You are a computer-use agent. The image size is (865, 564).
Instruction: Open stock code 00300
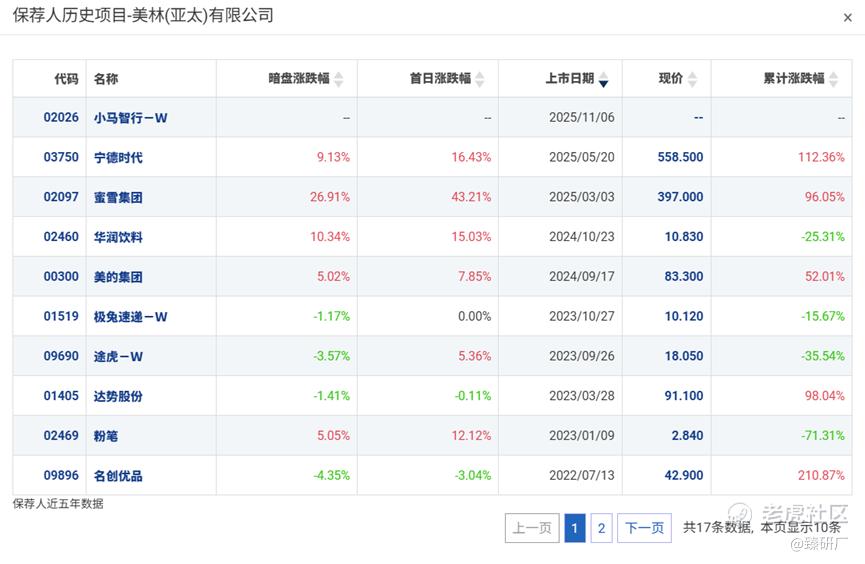tap(61, 276)
